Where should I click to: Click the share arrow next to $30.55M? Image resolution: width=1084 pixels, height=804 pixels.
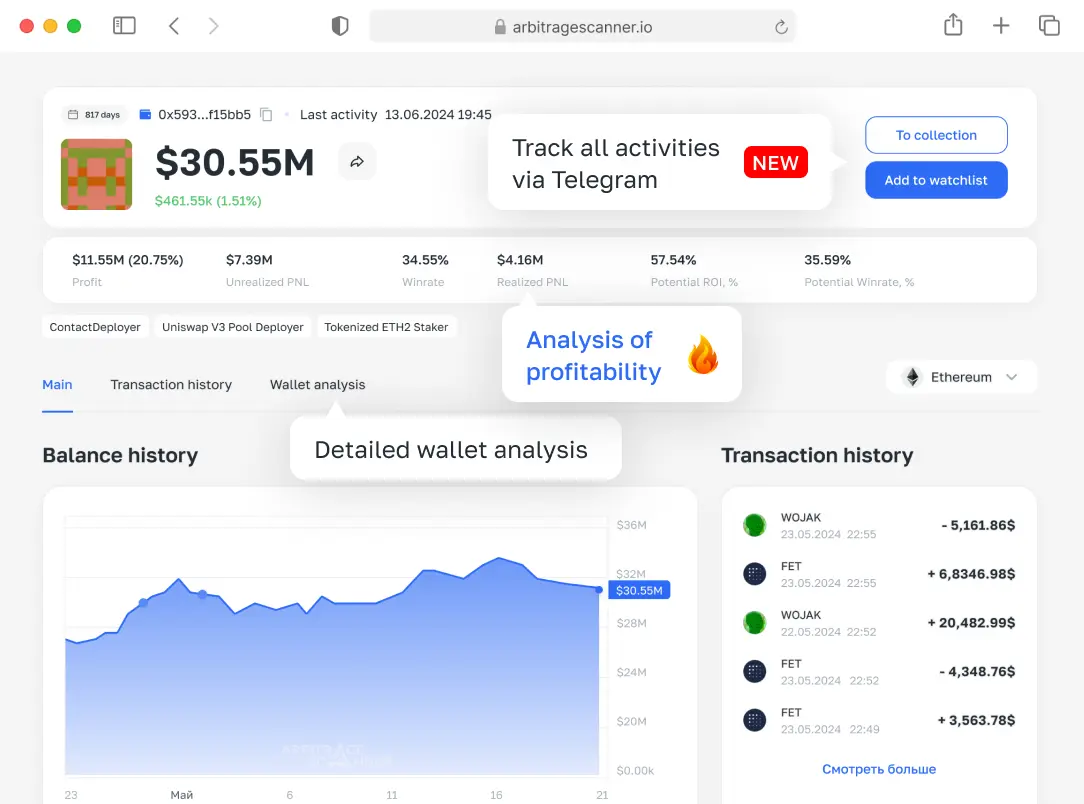357,161
